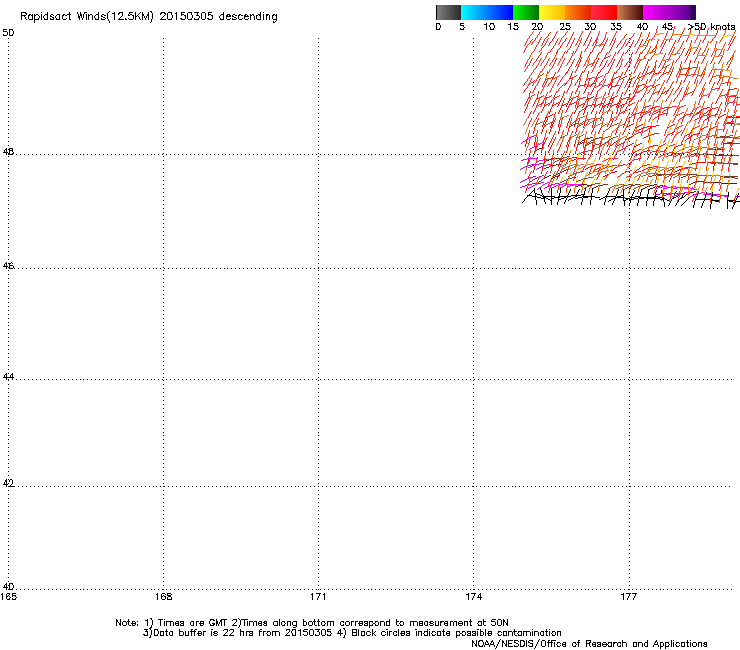The image size is (740, 650).
Task: Click legend scale label '35'
Action: pos(616,27)
